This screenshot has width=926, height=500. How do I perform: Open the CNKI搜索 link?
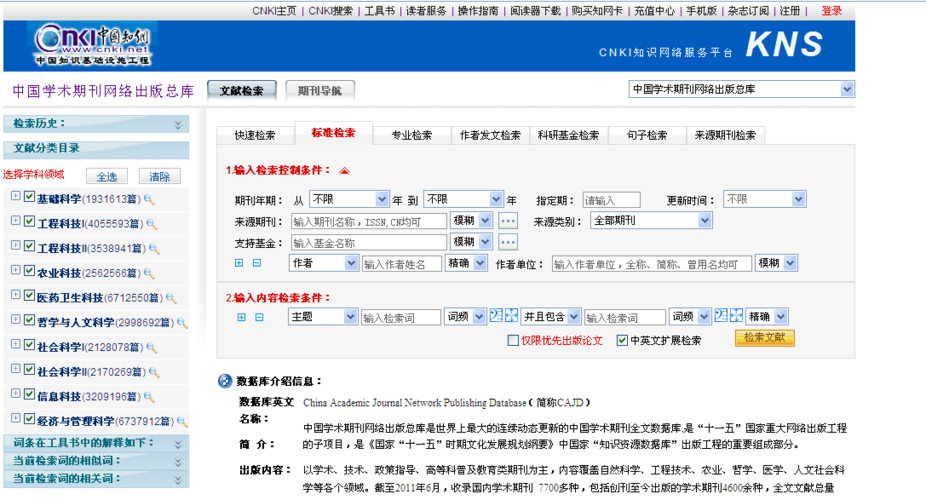tap(331, 11)
